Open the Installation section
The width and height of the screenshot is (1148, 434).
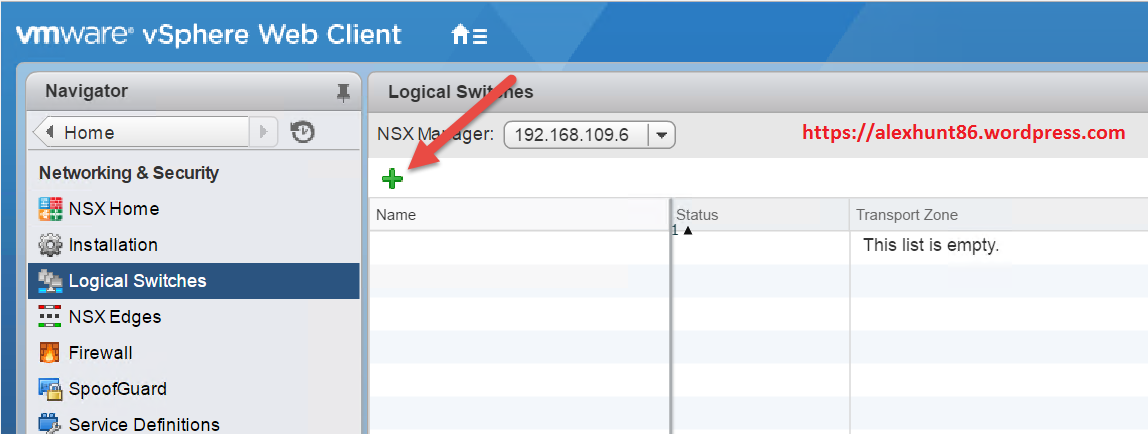(113, 245)
